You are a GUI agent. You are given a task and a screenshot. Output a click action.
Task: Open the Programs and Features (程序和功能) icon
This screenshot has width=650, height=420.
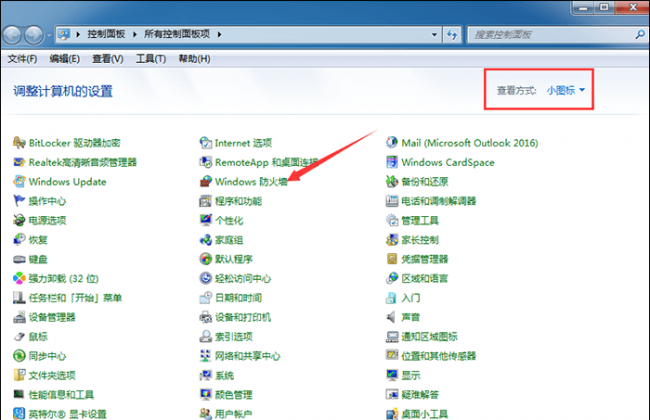coord(206,201)
